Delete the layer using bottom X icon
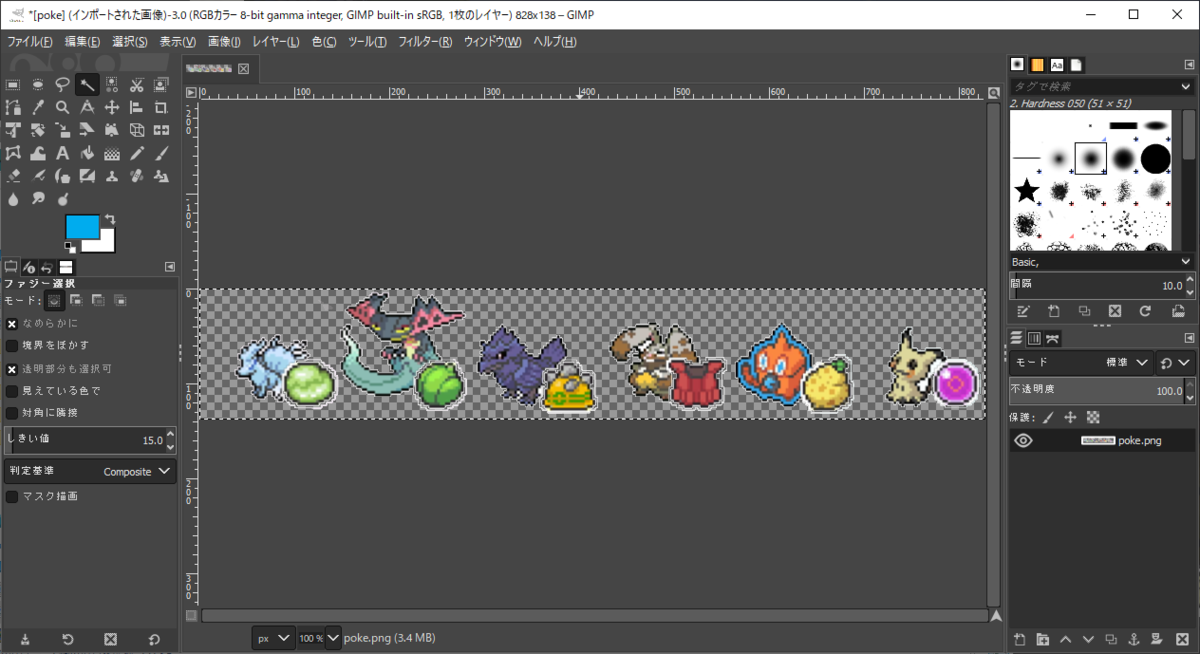This screenshot has height=654, width=1200. pyautogui.click(x=1182, y=640)
